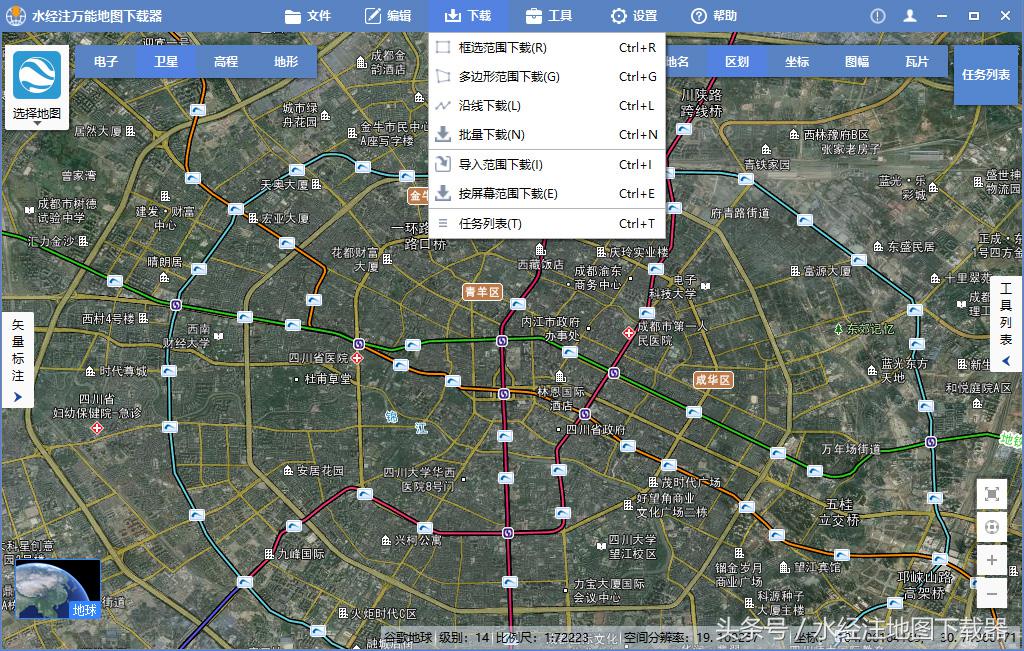
Task: Click the user account icon
Action: pyautogui.click(x=910, y=16)
